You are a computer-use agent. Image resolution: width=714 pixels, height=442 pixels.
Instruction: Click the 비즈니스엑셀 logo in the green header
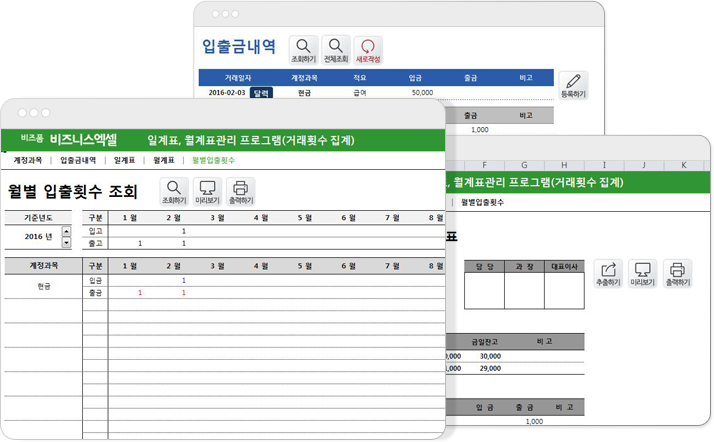coord(83,139)
